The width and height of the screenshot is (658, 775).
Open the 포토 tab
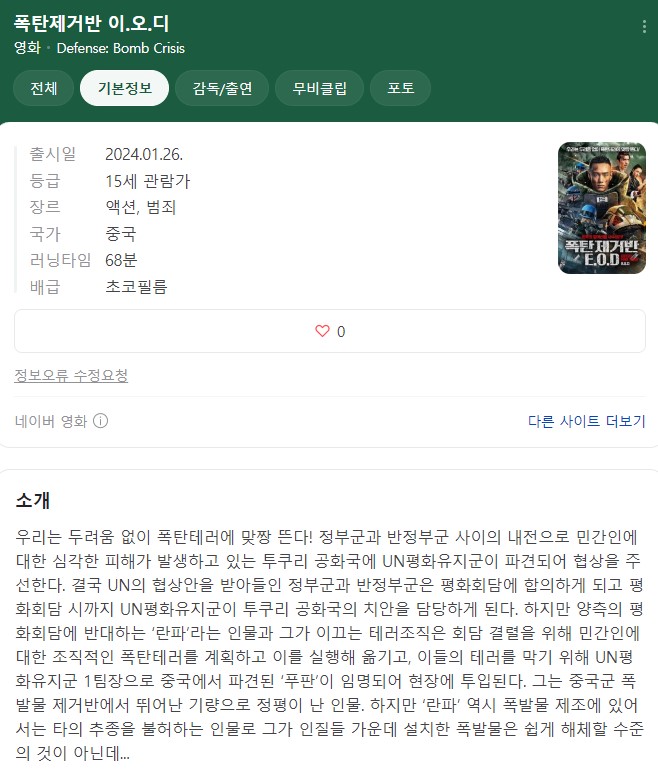(x=400, y=88)
